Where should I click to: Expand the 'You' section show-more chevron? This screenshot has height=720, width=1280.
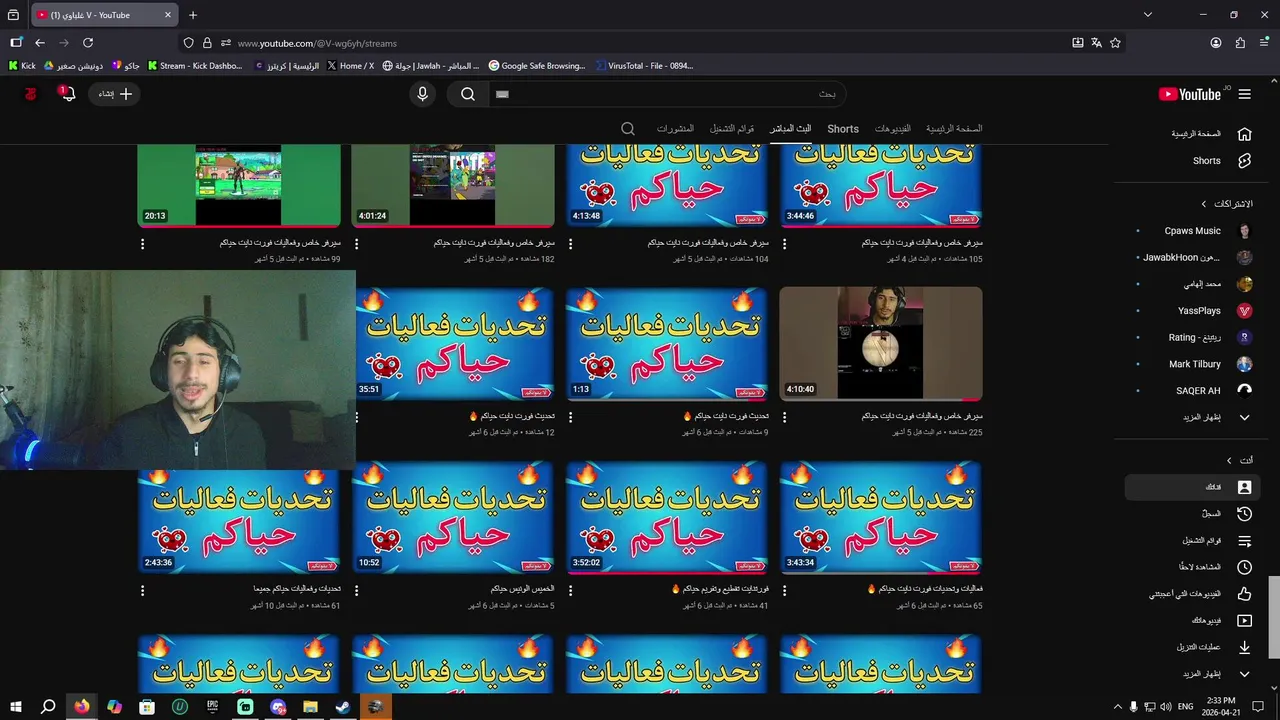pos(1244,674)
